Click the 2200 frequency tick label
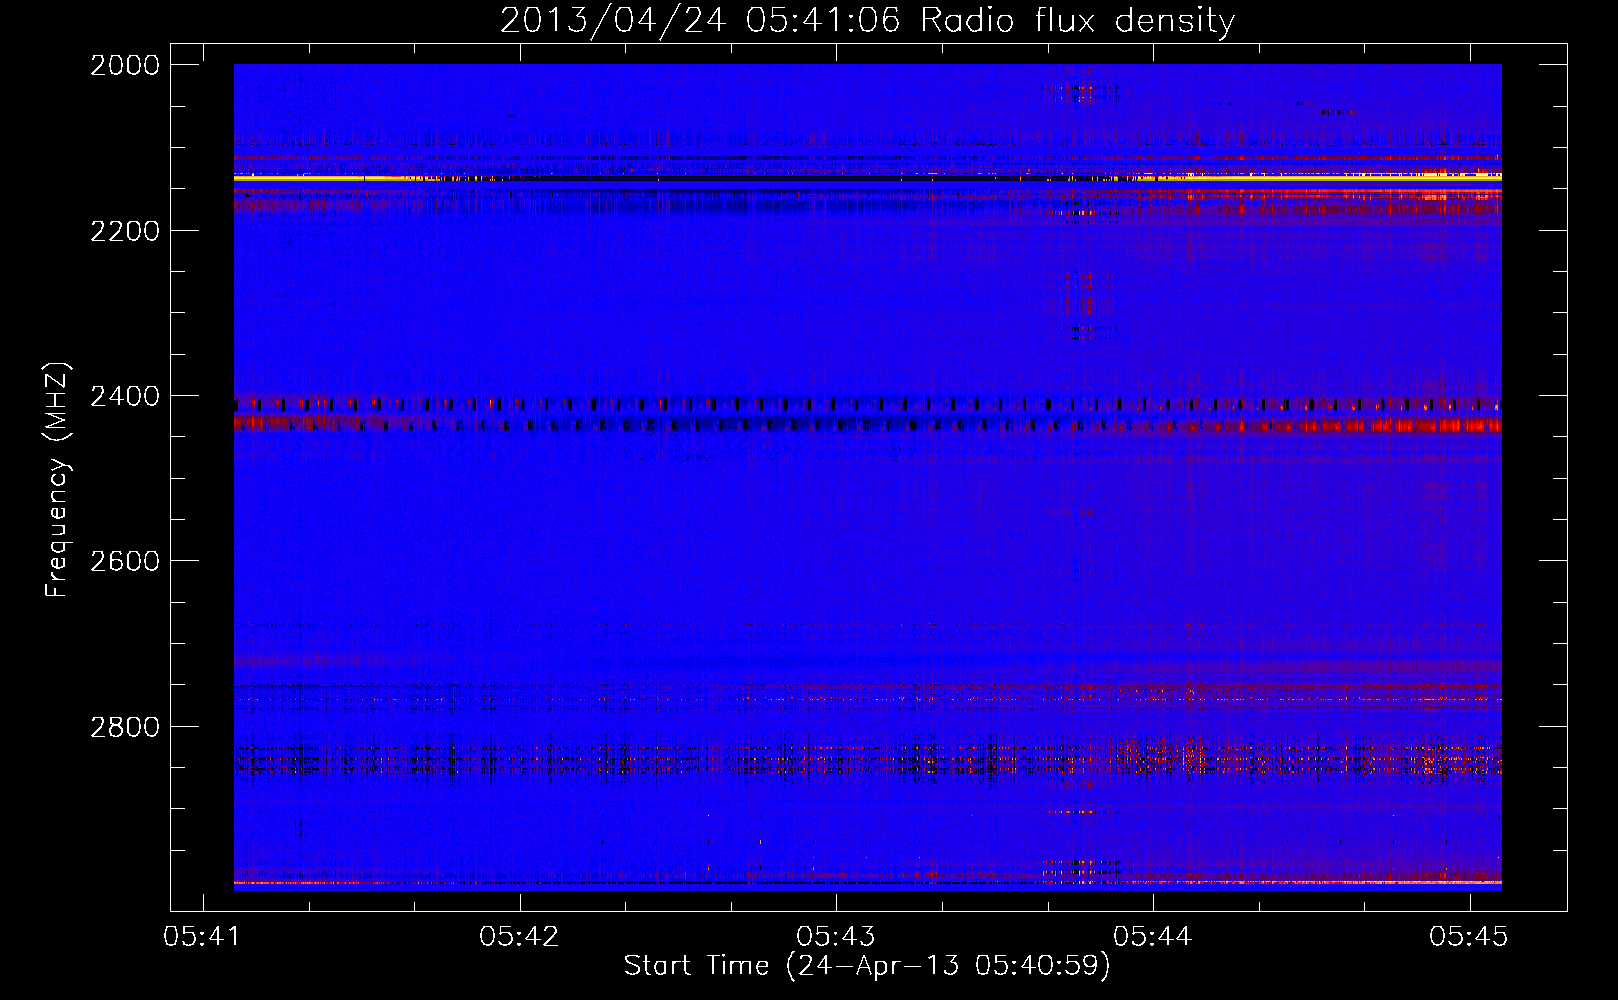1618x1000 pixels. point(125,231)
